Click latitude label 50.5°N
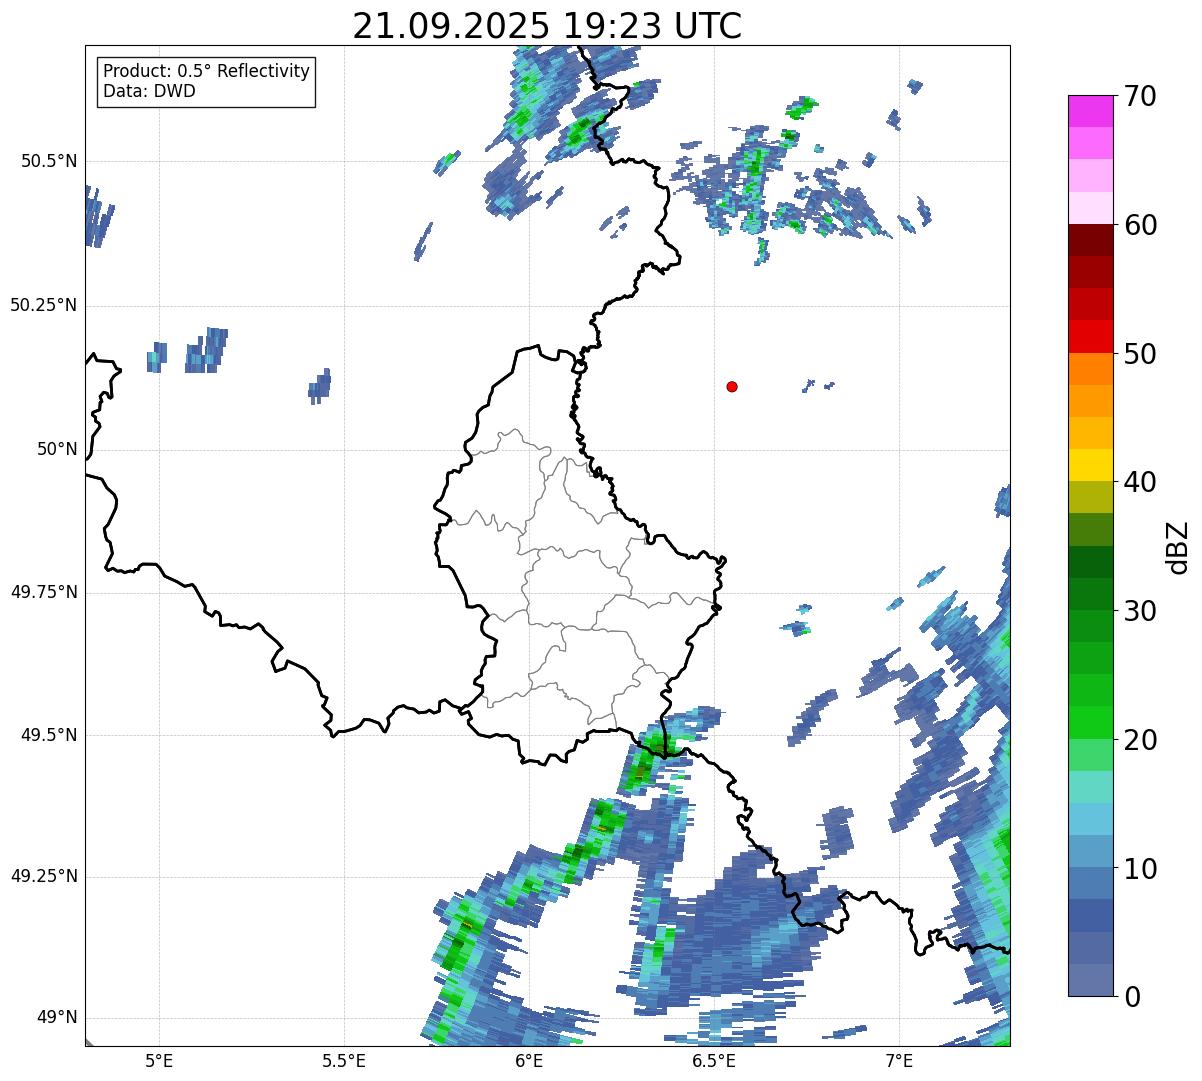The image size is (1202, 1081). tap(49, 161)
